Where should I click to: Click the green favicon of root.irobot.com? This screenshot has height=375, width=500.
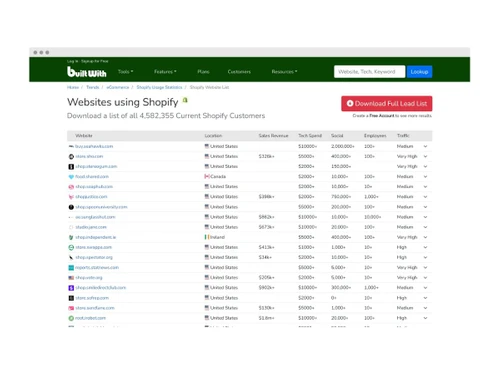(71, 318)
